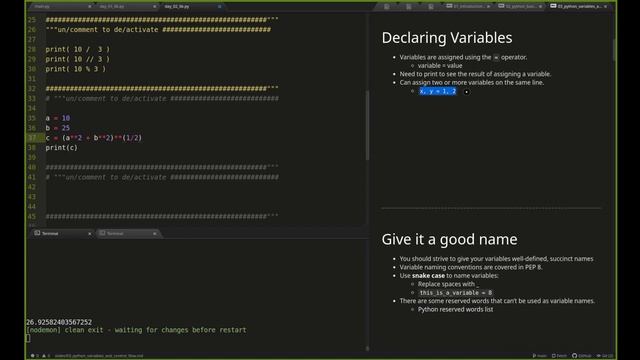This screenshot has height=360, width=640.
Task: Click first Terminal tab's terminal icon
Action: point(37,233)
